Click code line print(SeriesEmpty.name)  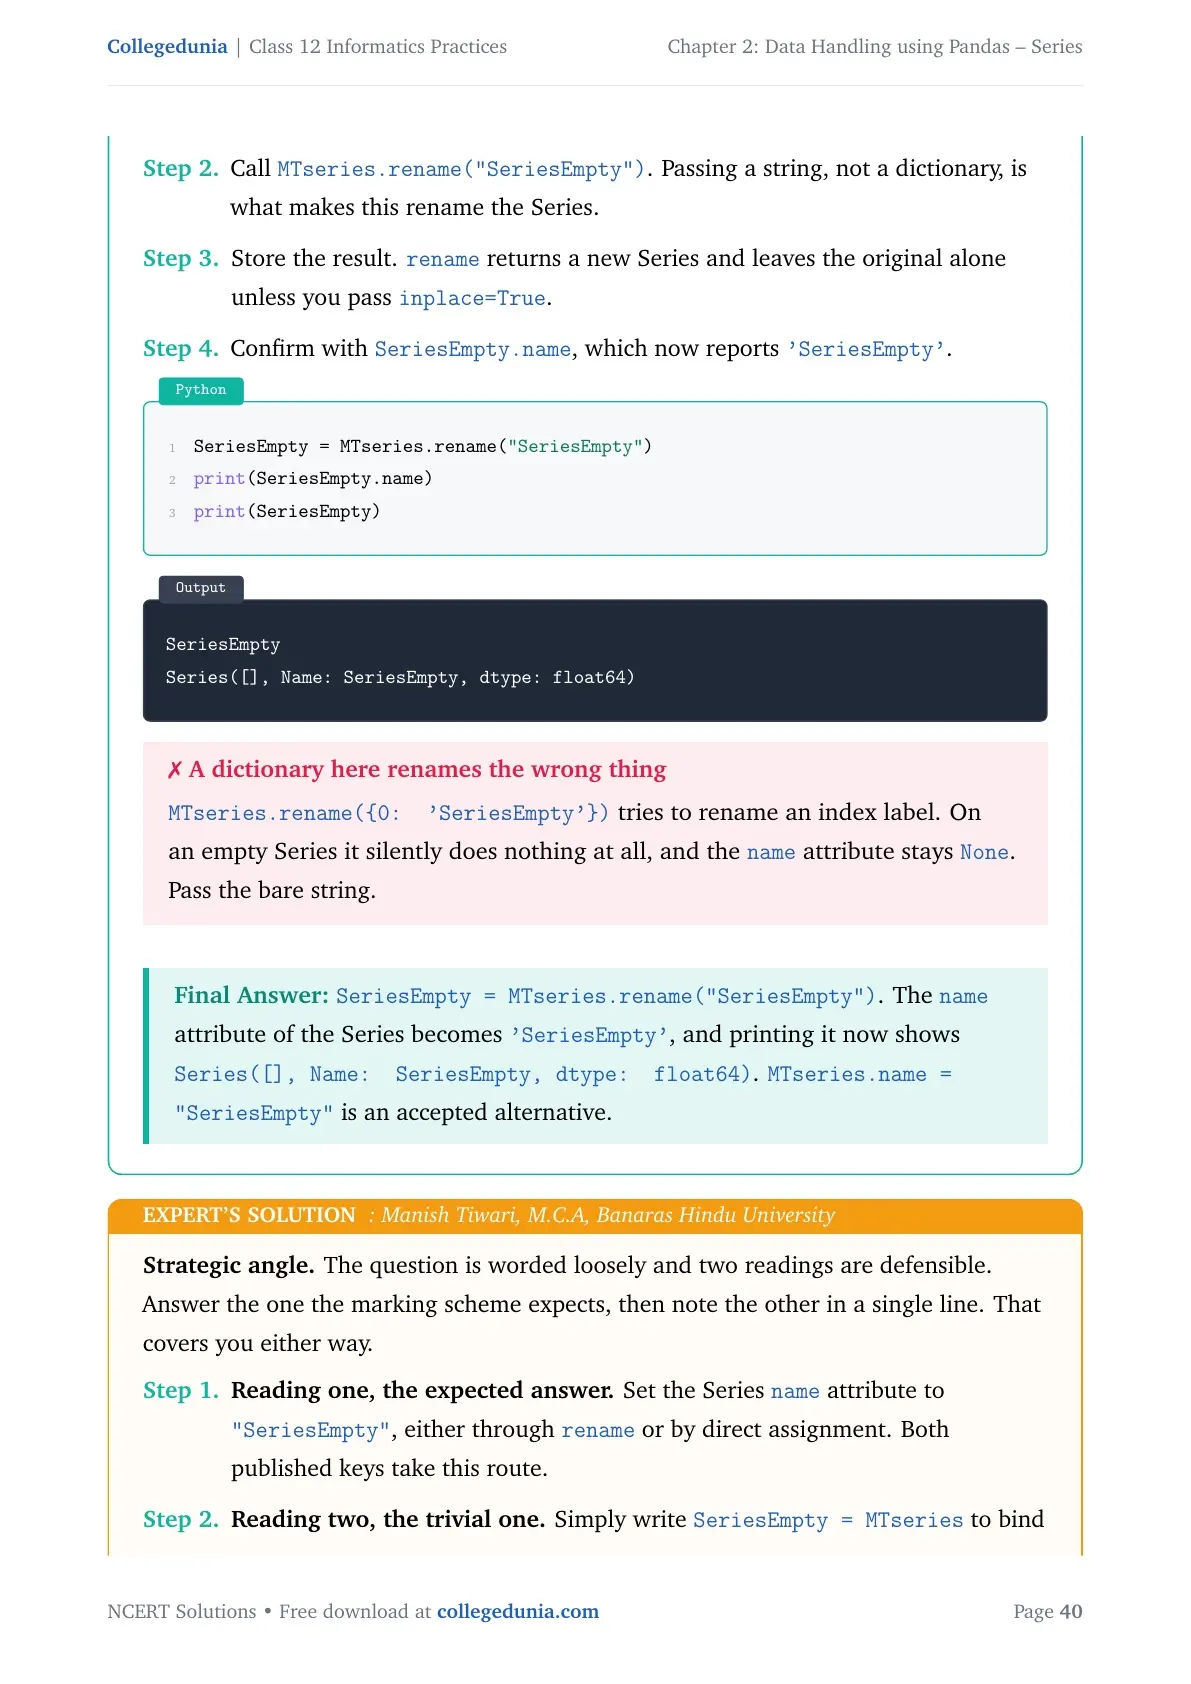313,478
